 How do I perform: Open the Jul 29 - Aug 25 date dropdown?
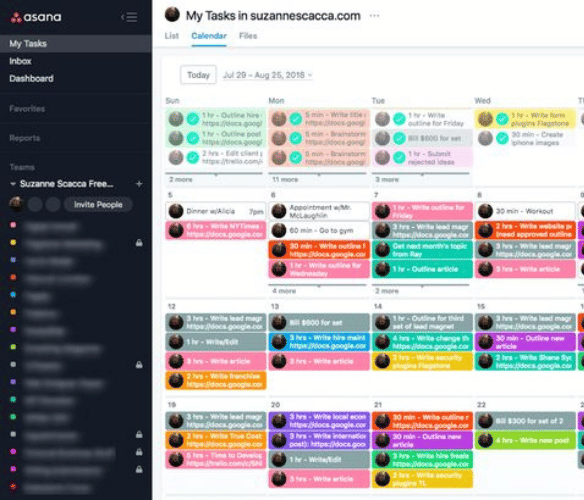[267, 75]
